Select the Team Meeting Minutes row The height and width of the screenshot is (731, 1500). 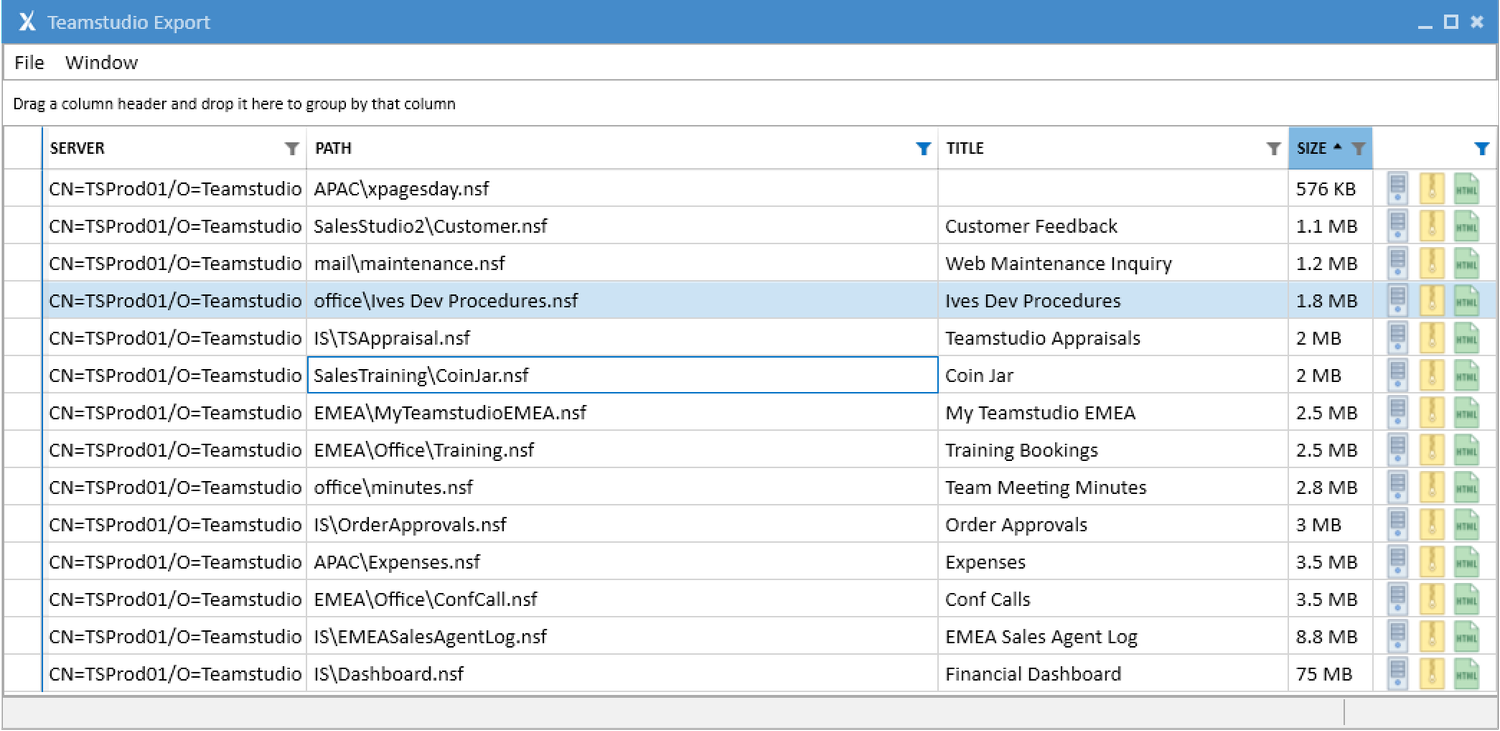click(600, 487)
